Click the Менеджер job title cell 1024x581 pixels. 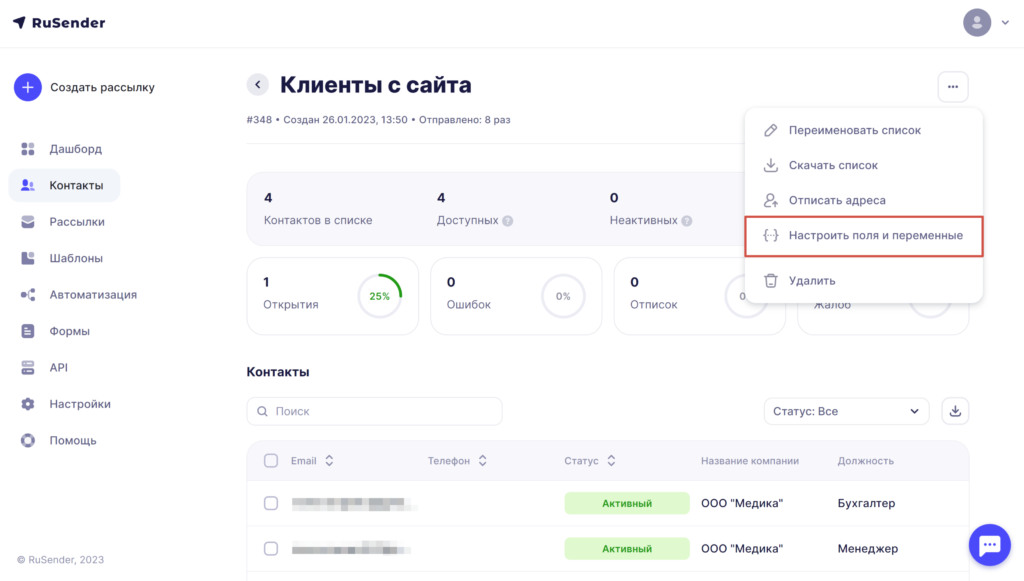(868, 549)
